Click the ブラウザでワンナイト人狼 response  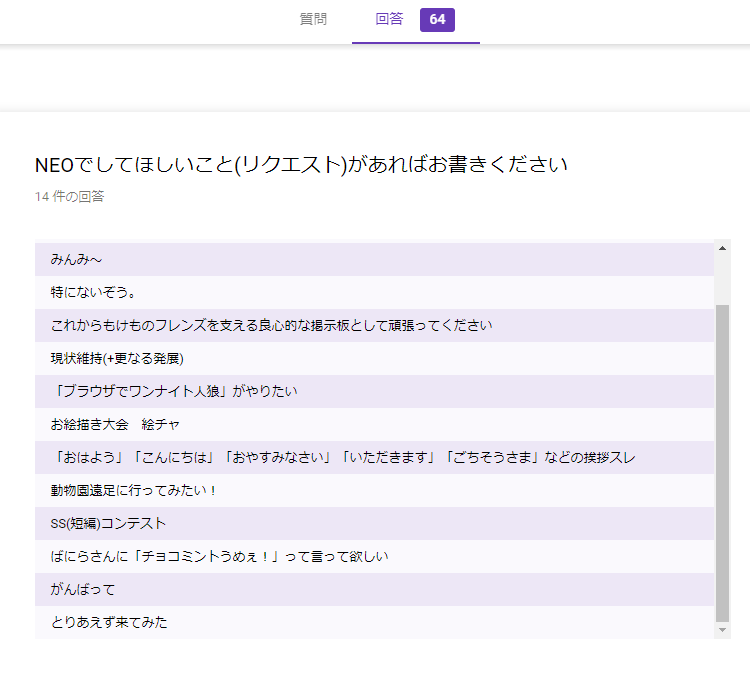coord(174,392)
